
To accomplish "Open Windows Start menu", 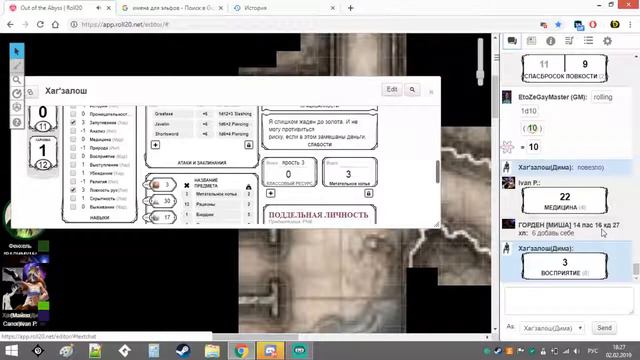I will click(x=11, y=351).
